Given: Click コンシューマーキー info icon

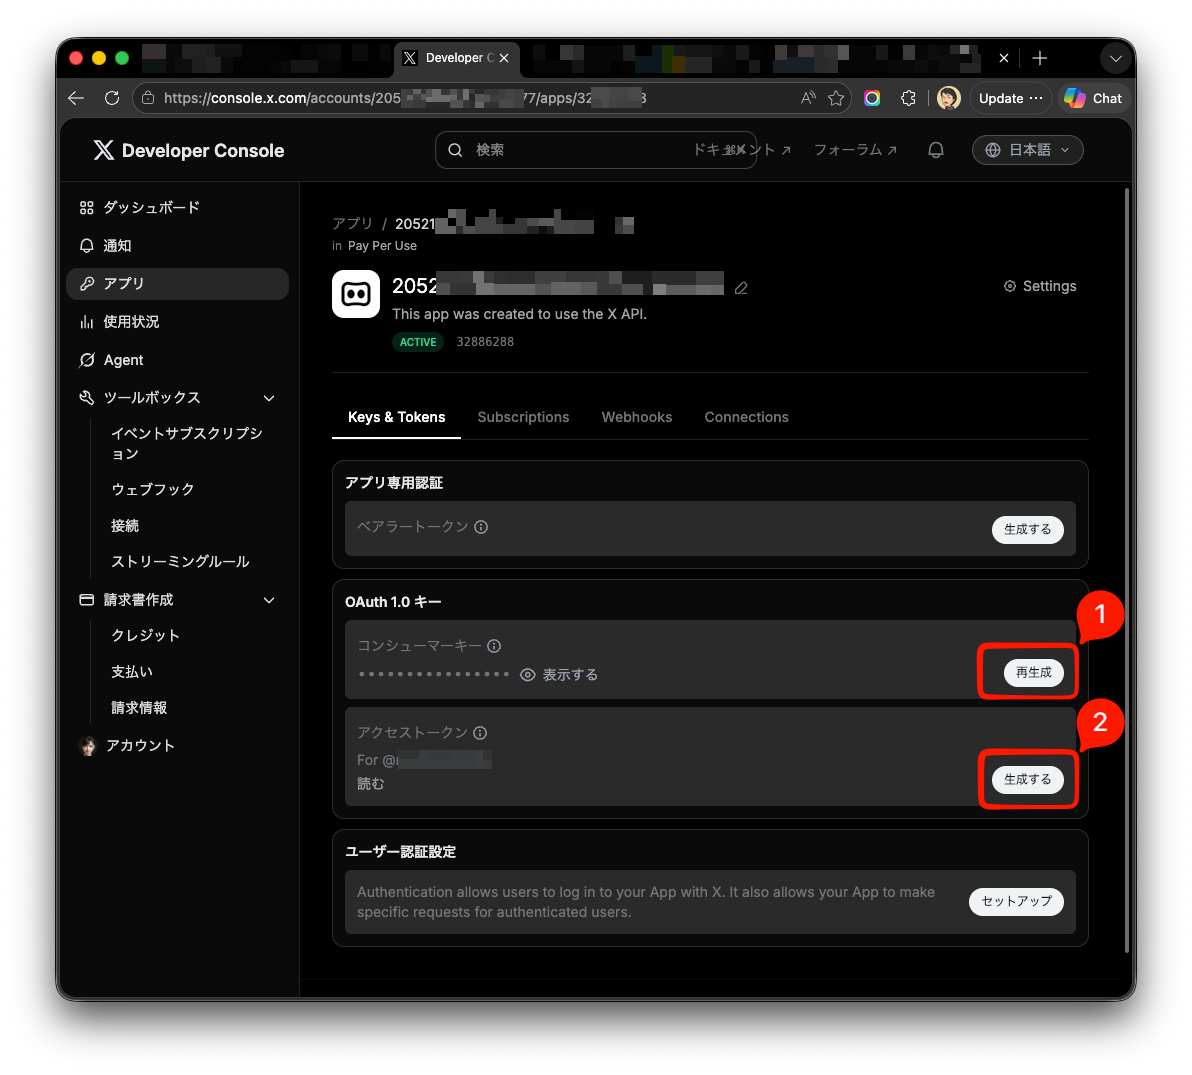Looking at the screenshot, I should 494,645.
